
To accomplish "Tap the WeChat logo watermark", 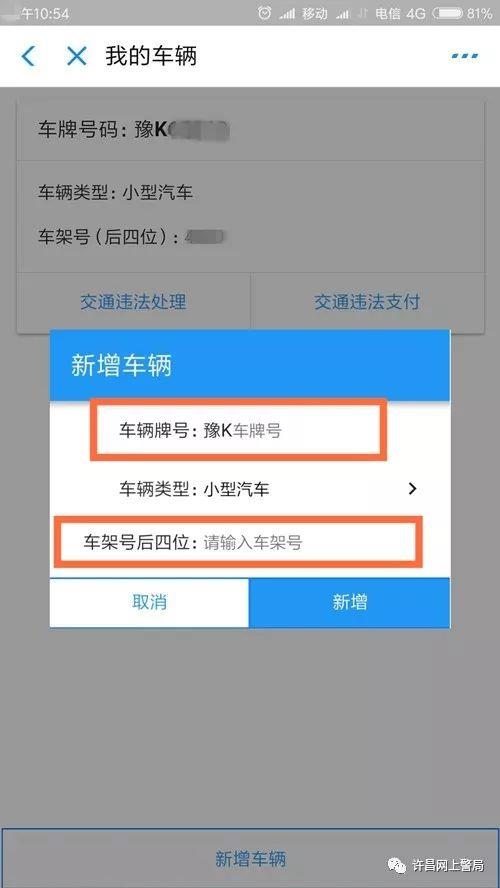I will point(396,865).
